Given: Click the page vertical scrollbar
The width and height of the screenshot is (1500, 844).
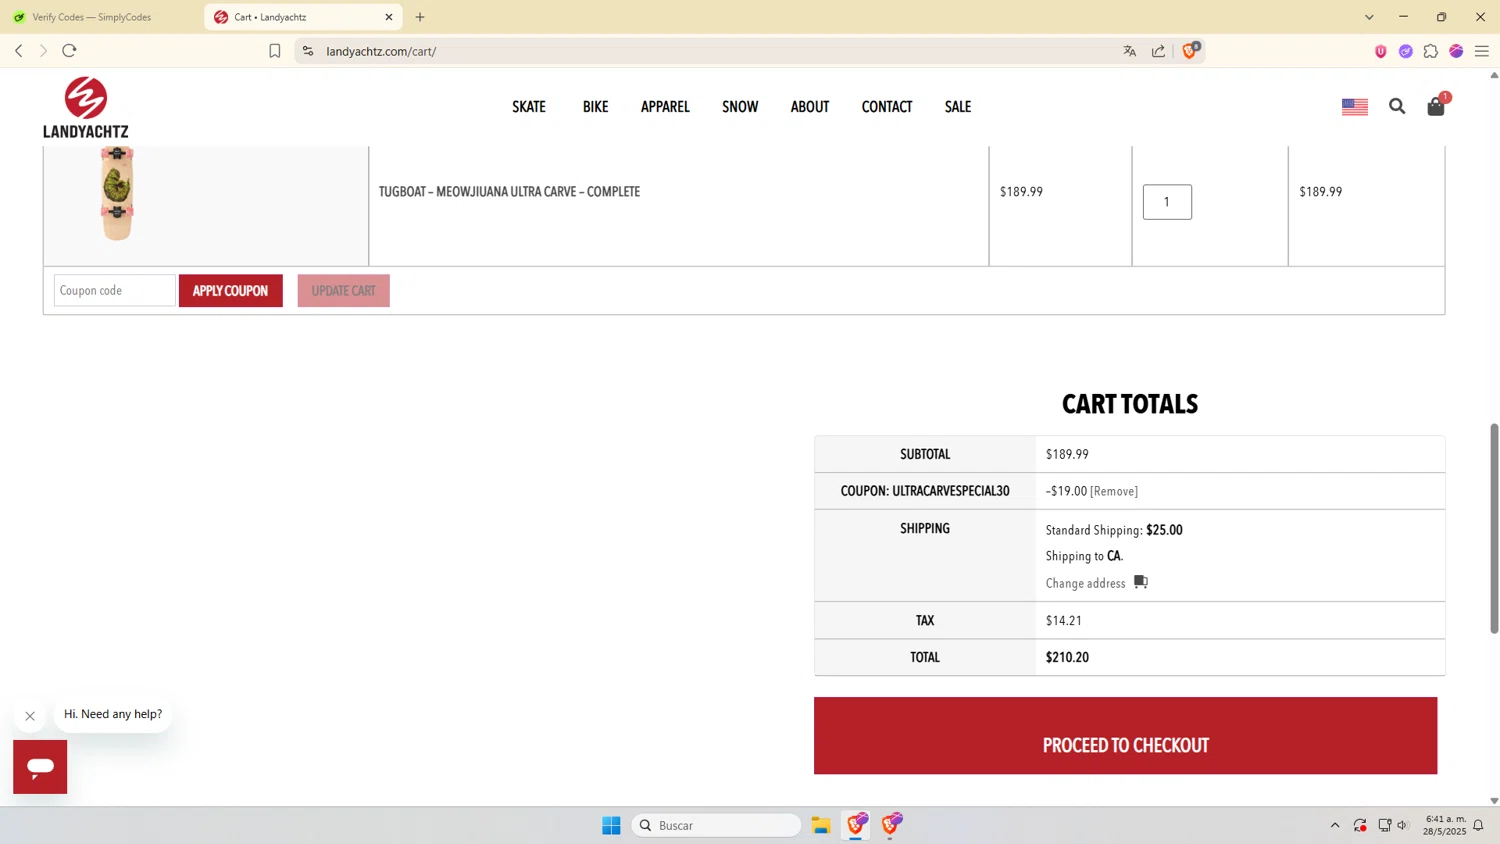Looking at the screenshot, I should tap(1494, 528).
